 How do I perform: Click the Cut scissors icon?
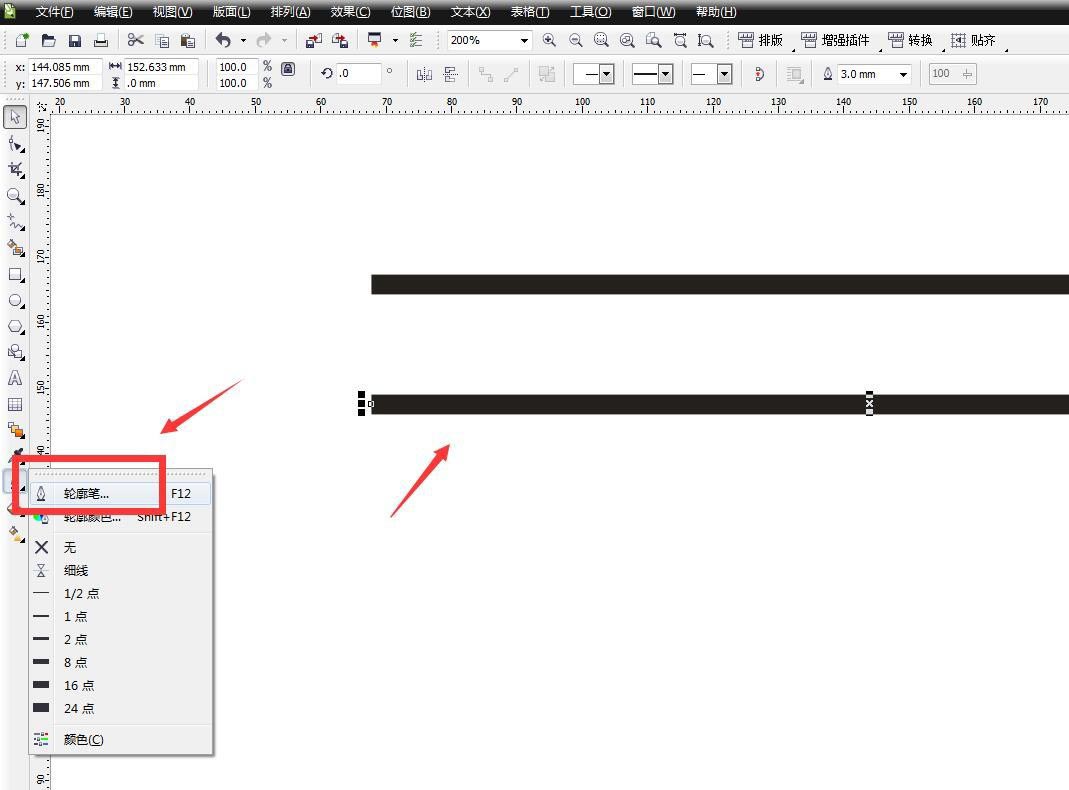(135, 41)
